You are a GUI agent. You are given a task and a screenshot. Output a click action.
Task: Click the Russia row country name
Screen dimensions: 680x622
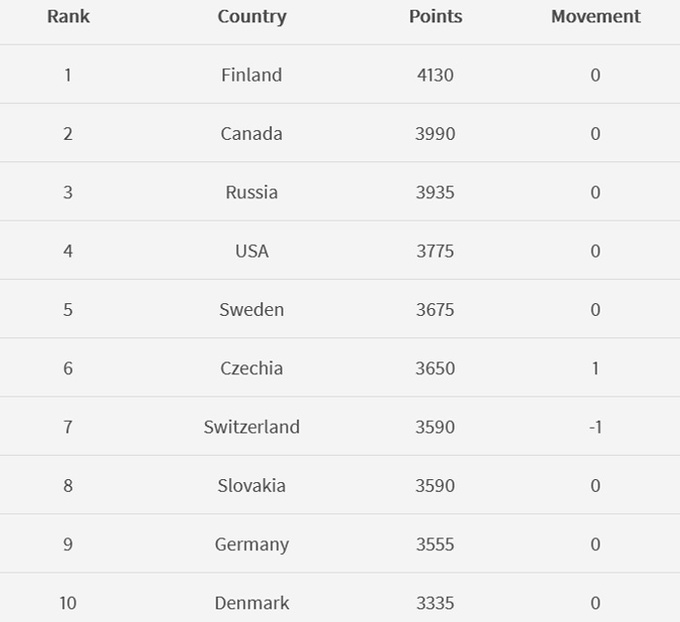pos(252,192)
